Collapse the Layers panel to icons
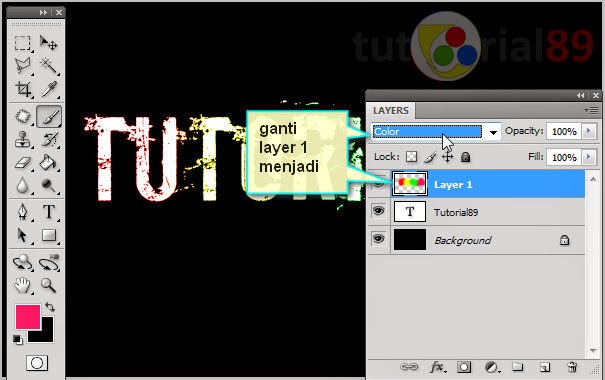Image resolution: width=605 pixels, height=380 pixels. tap(581, 95)
